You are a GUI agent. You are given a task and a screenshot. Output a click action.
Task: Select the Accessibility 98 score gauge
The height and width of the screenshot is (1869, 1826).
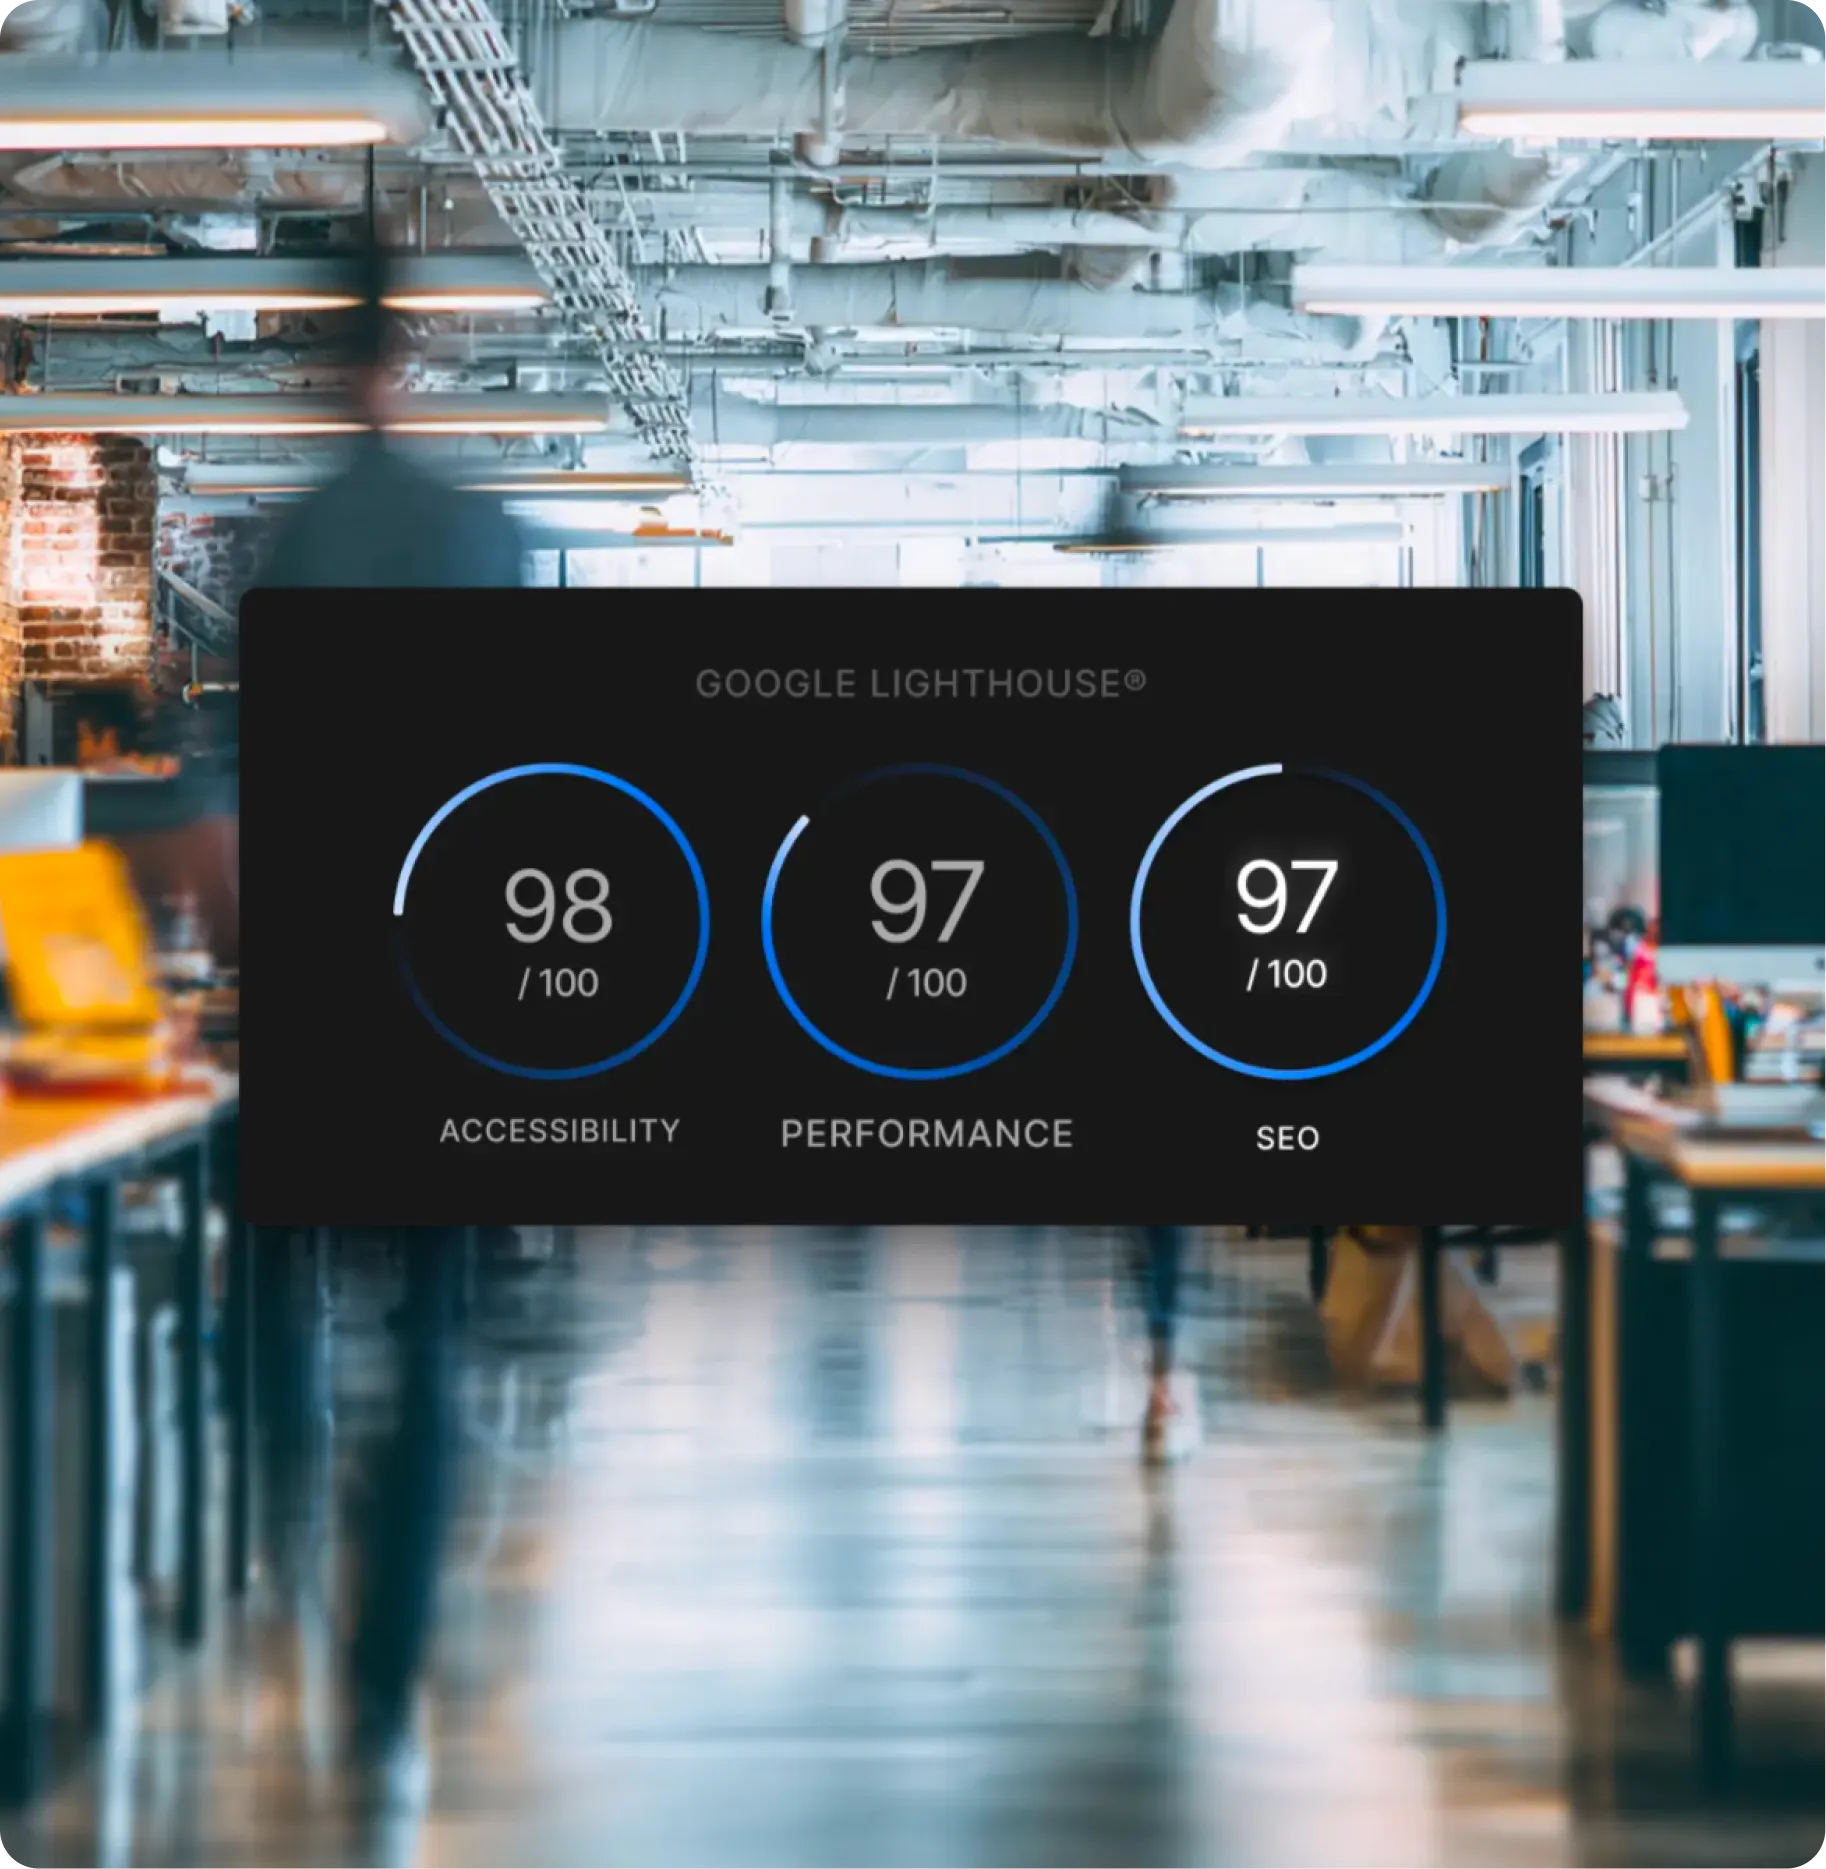pos(552,921)
